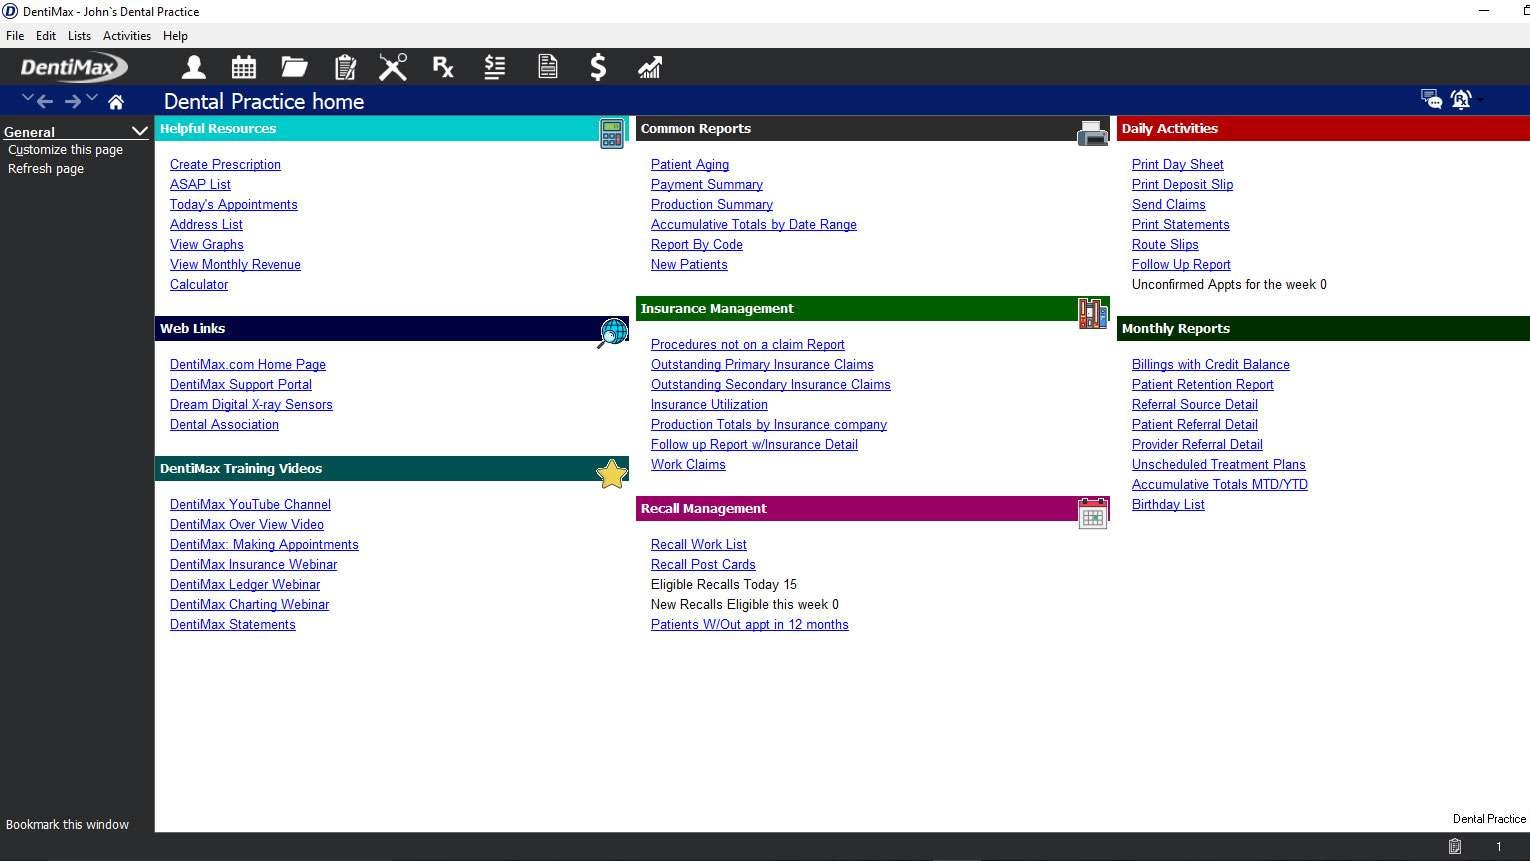
Task: Open Unscheduled Treatment Plans link
Action: (1219, 465)
